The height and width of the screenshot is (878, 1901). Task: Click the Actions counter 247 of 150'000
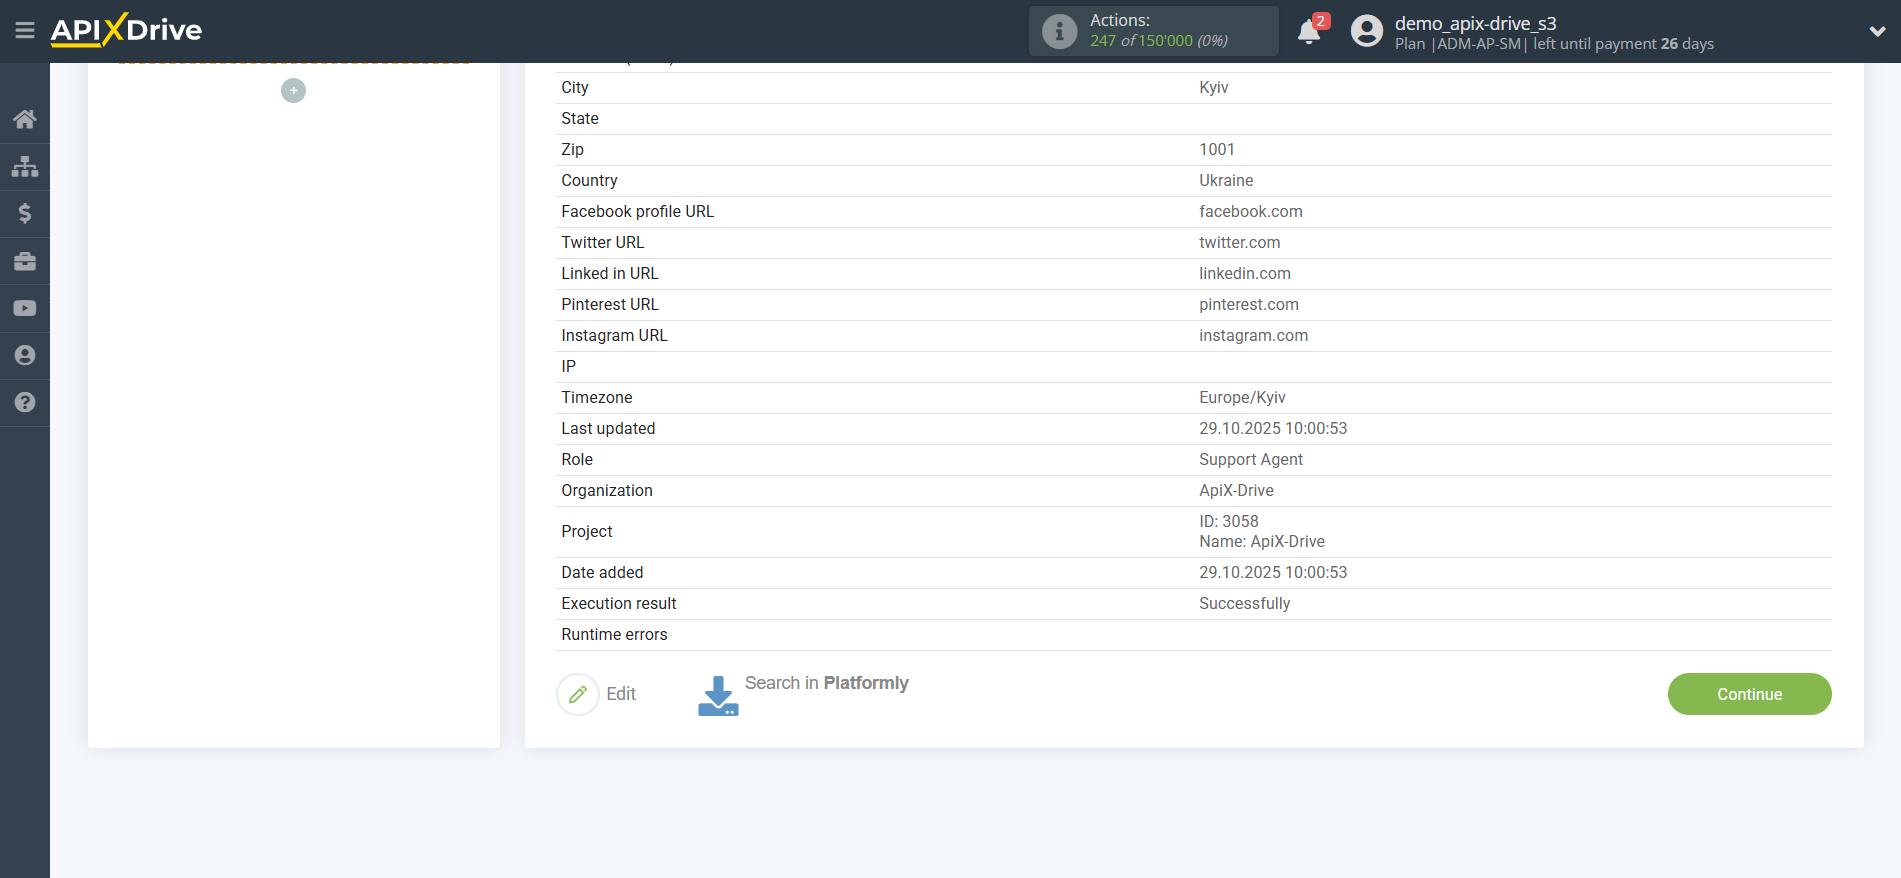1158,41
